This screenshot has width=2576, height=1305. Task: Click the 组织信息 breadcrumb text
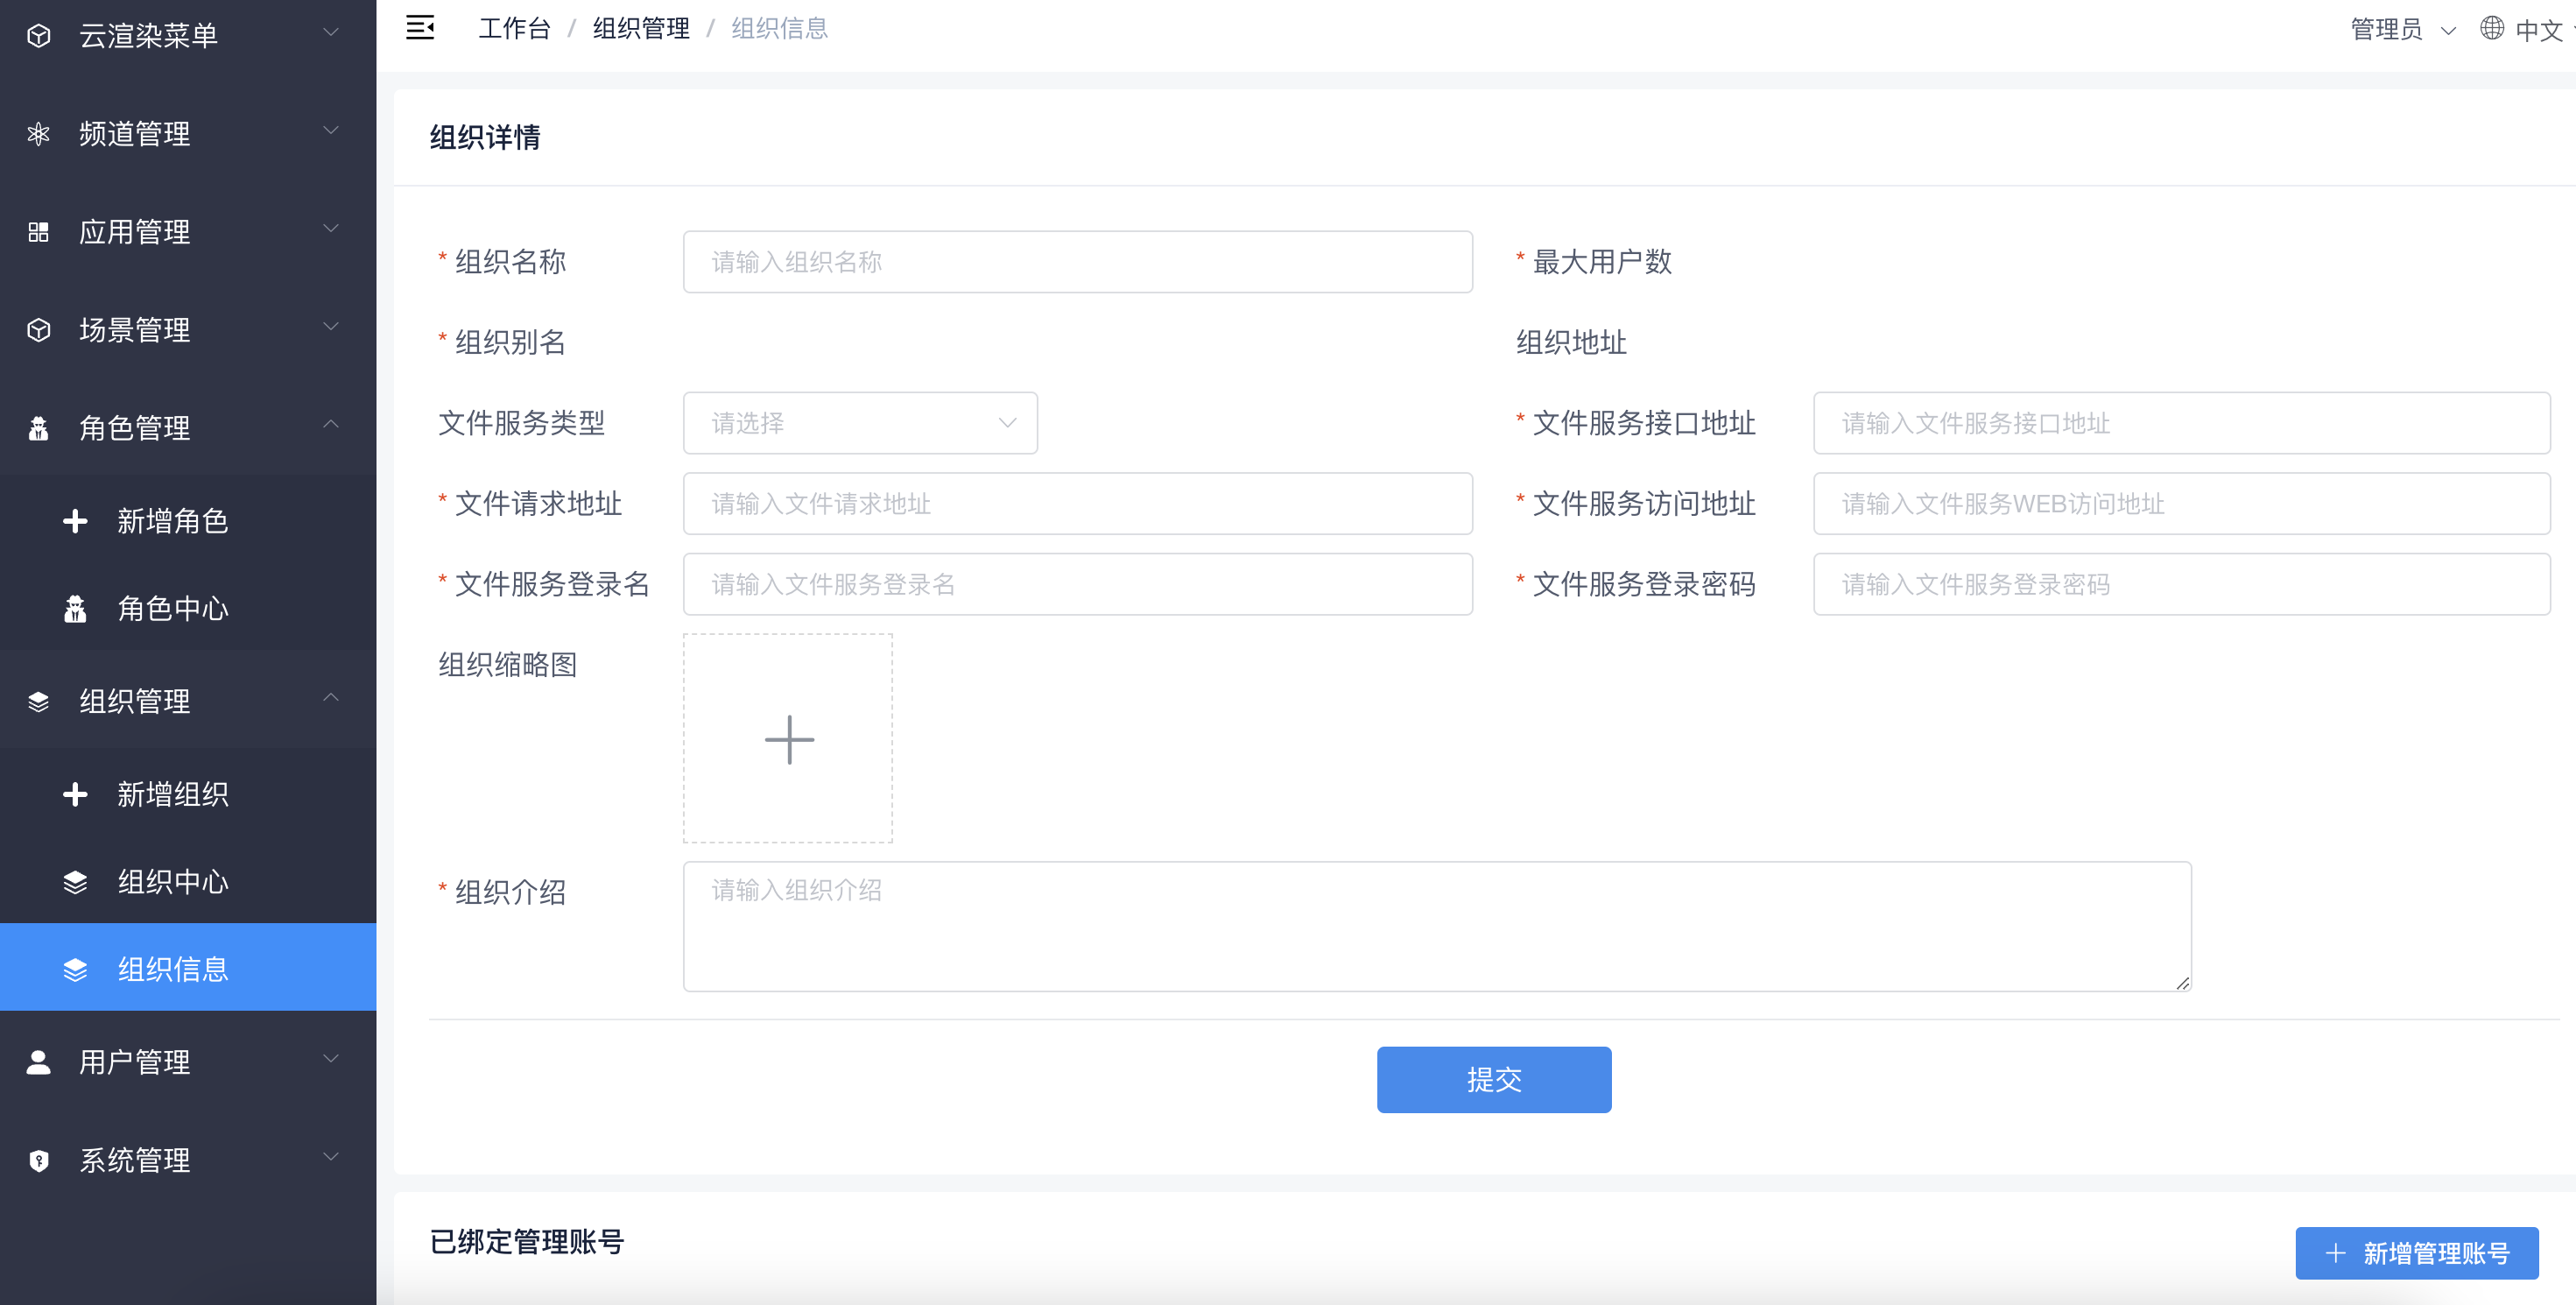click(x=780, y=28)
